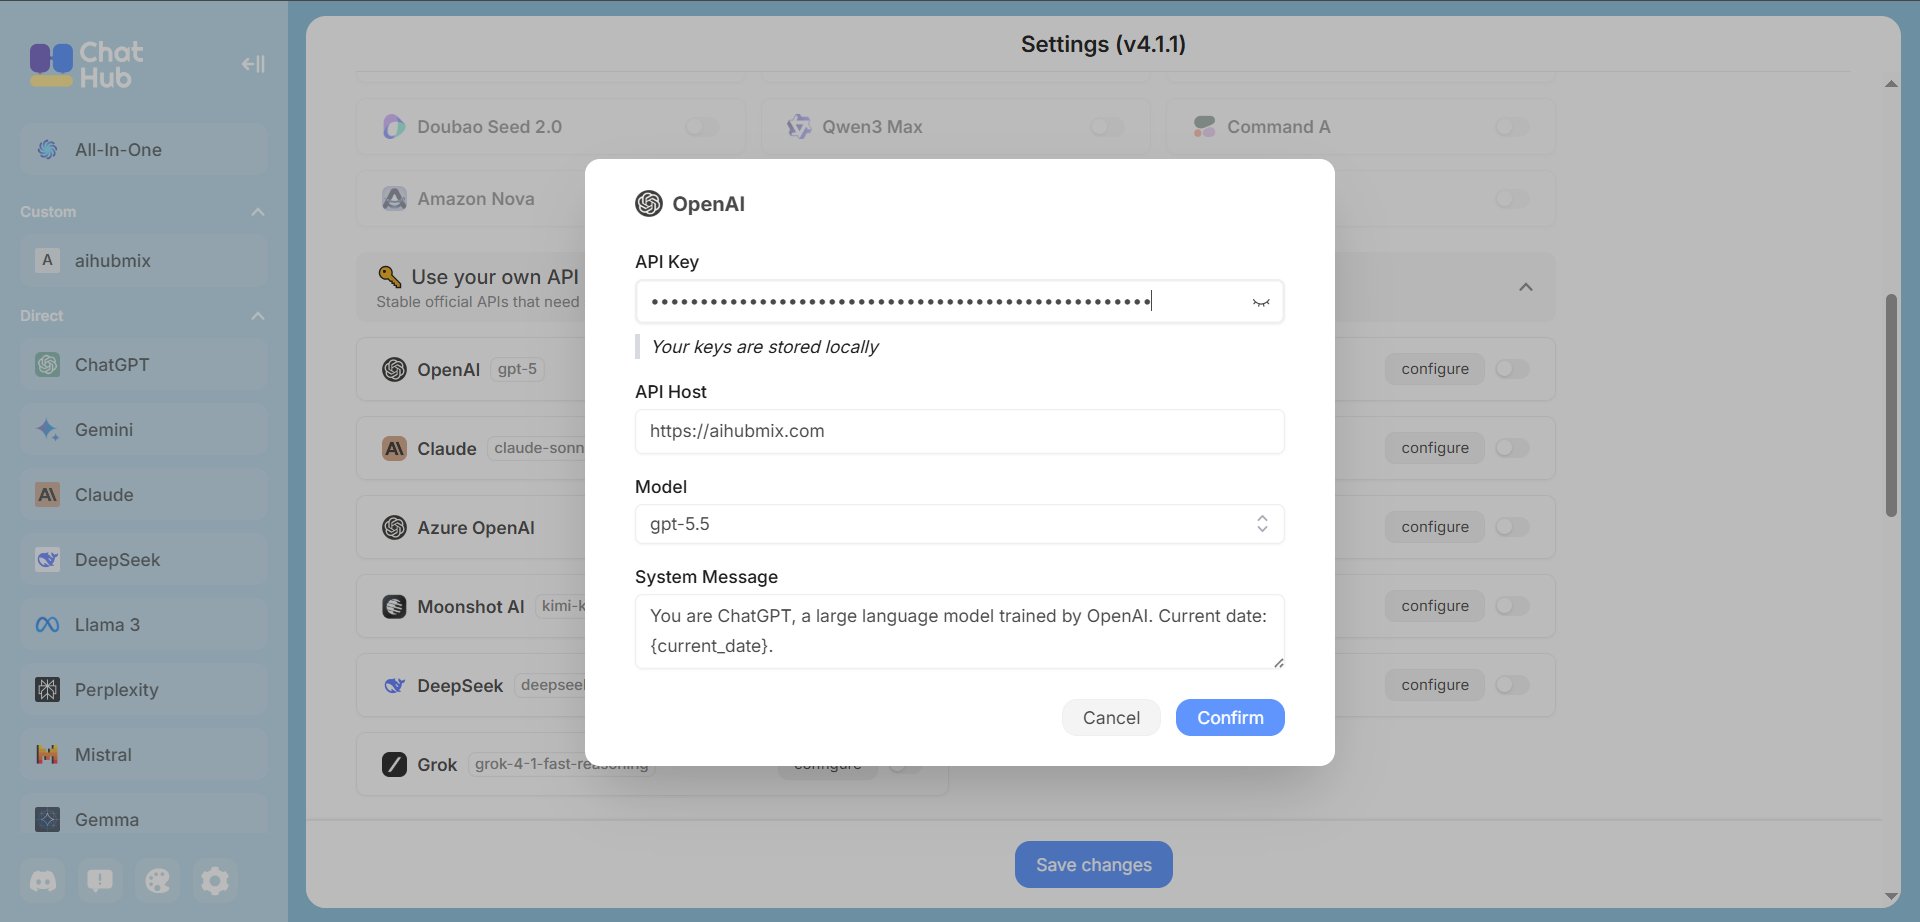Edit the API Host field
The width and height of the screenshot is (1920, 922).
[x=960, y=432]
